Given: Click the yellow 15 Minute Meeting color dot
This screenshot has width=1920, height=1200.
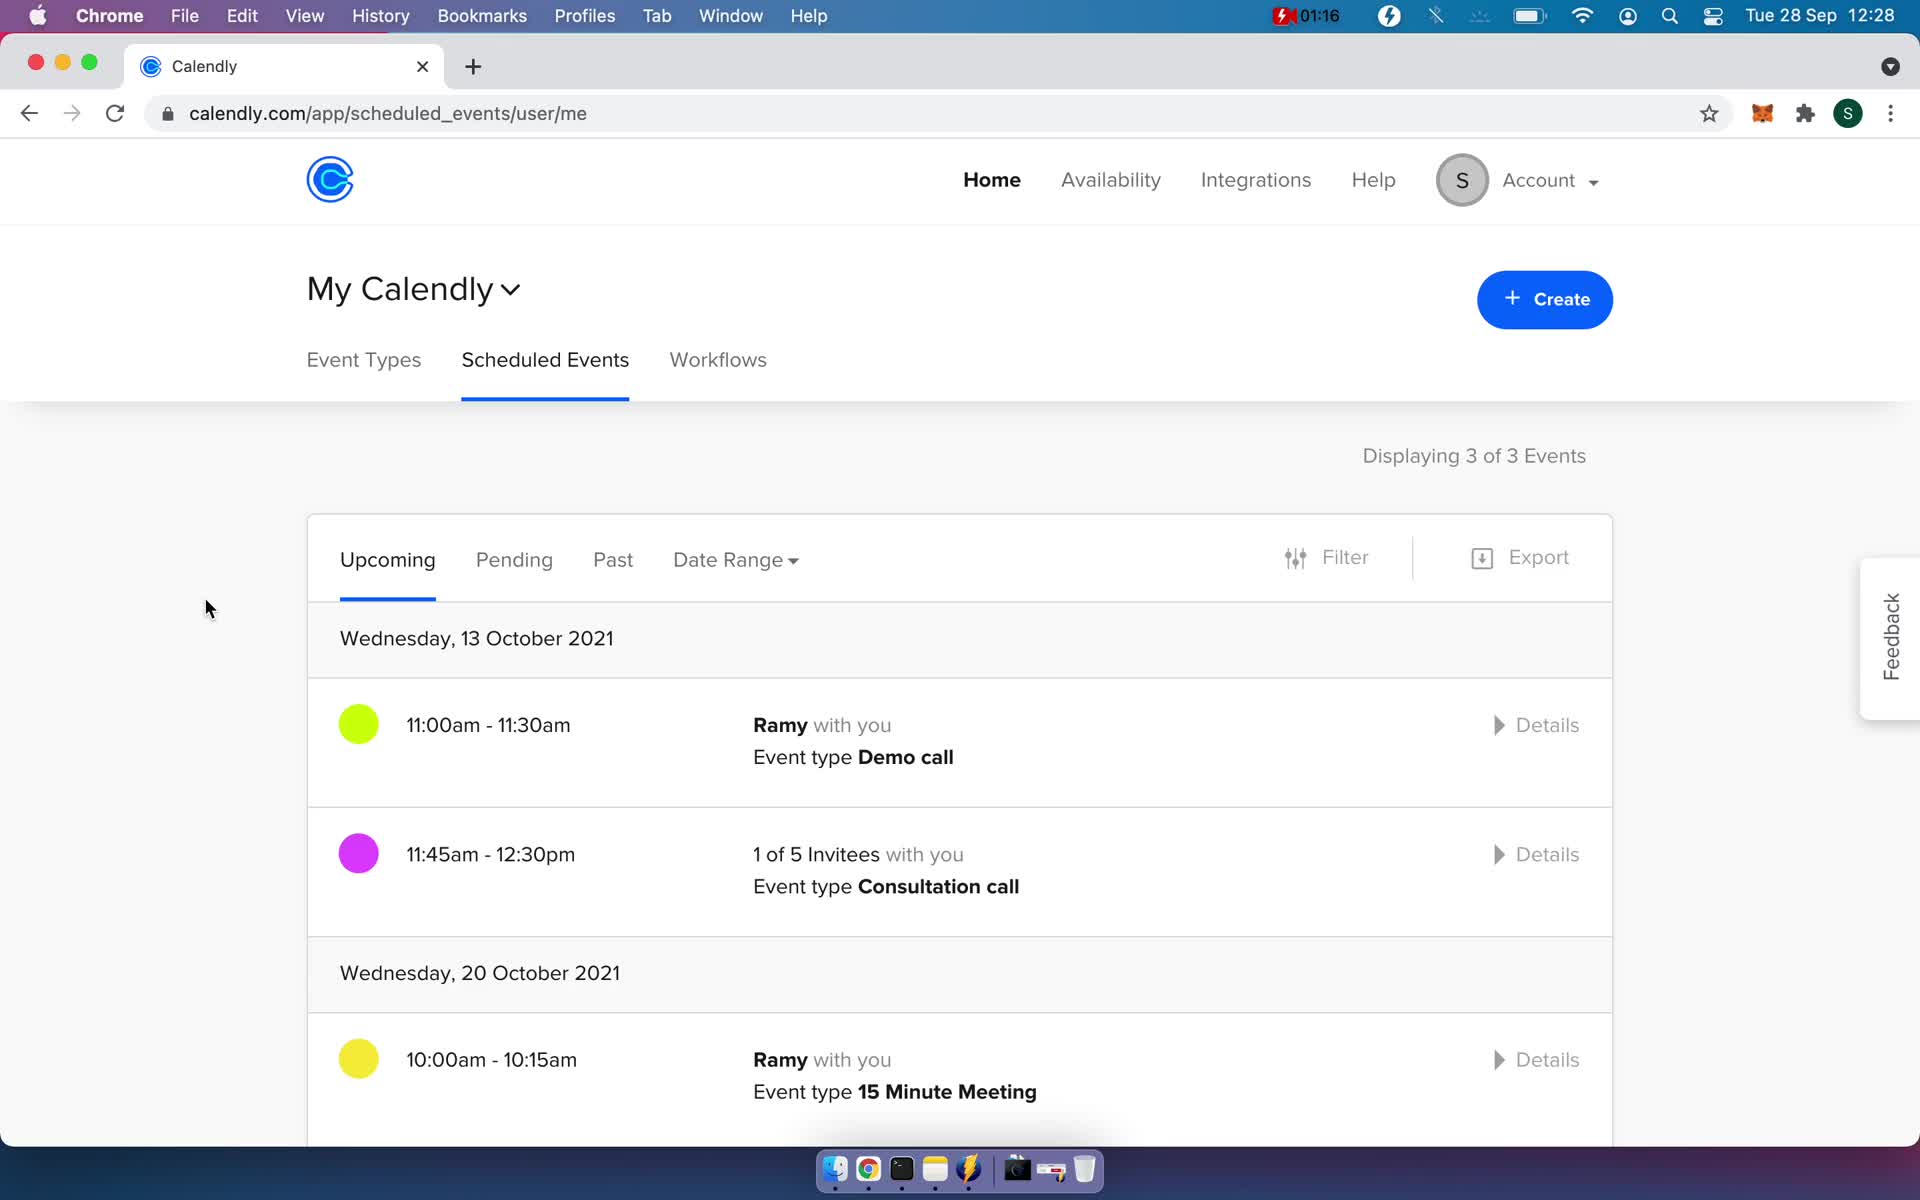Looking at the screenshot, I should coord(359,1059).
